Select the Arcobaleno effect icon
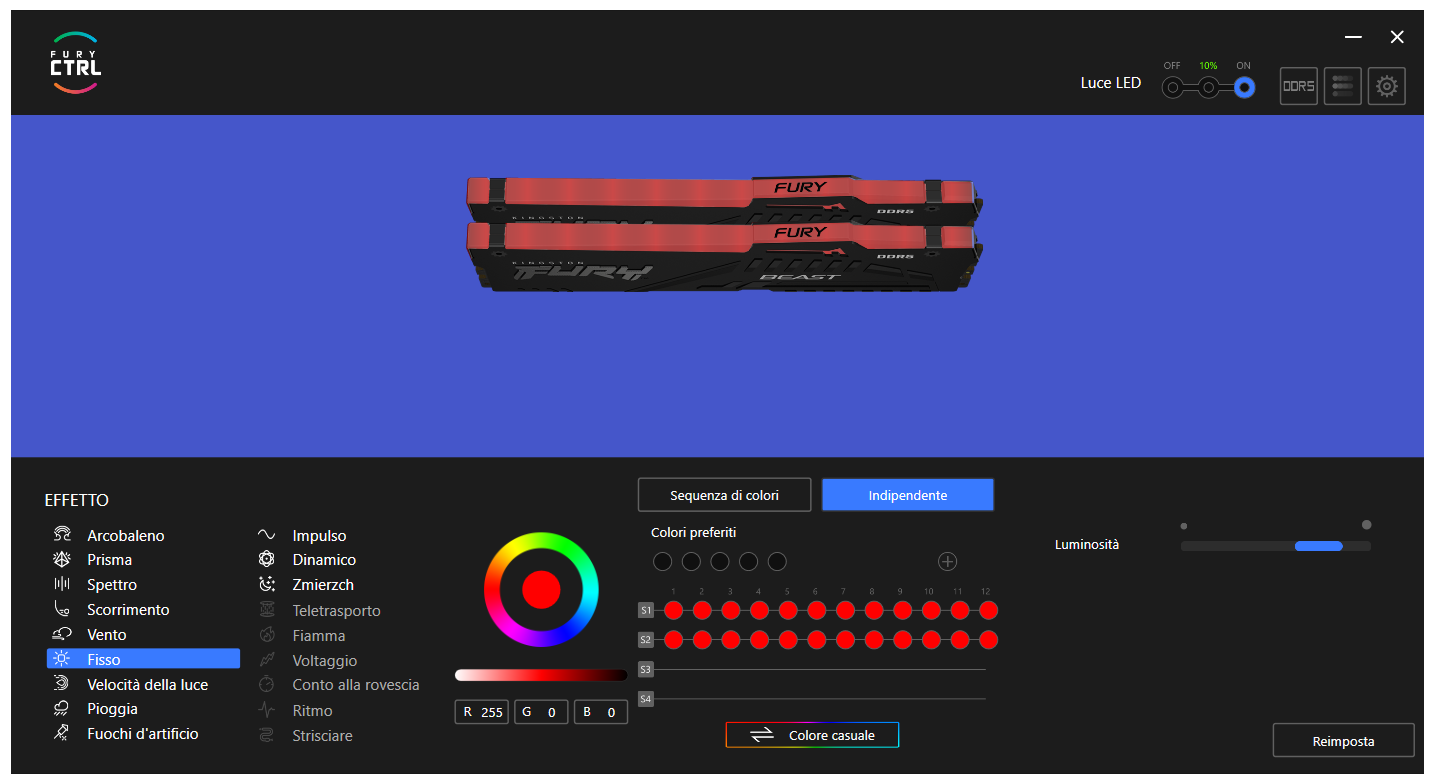1432x776 pixels. coord(62,535)
